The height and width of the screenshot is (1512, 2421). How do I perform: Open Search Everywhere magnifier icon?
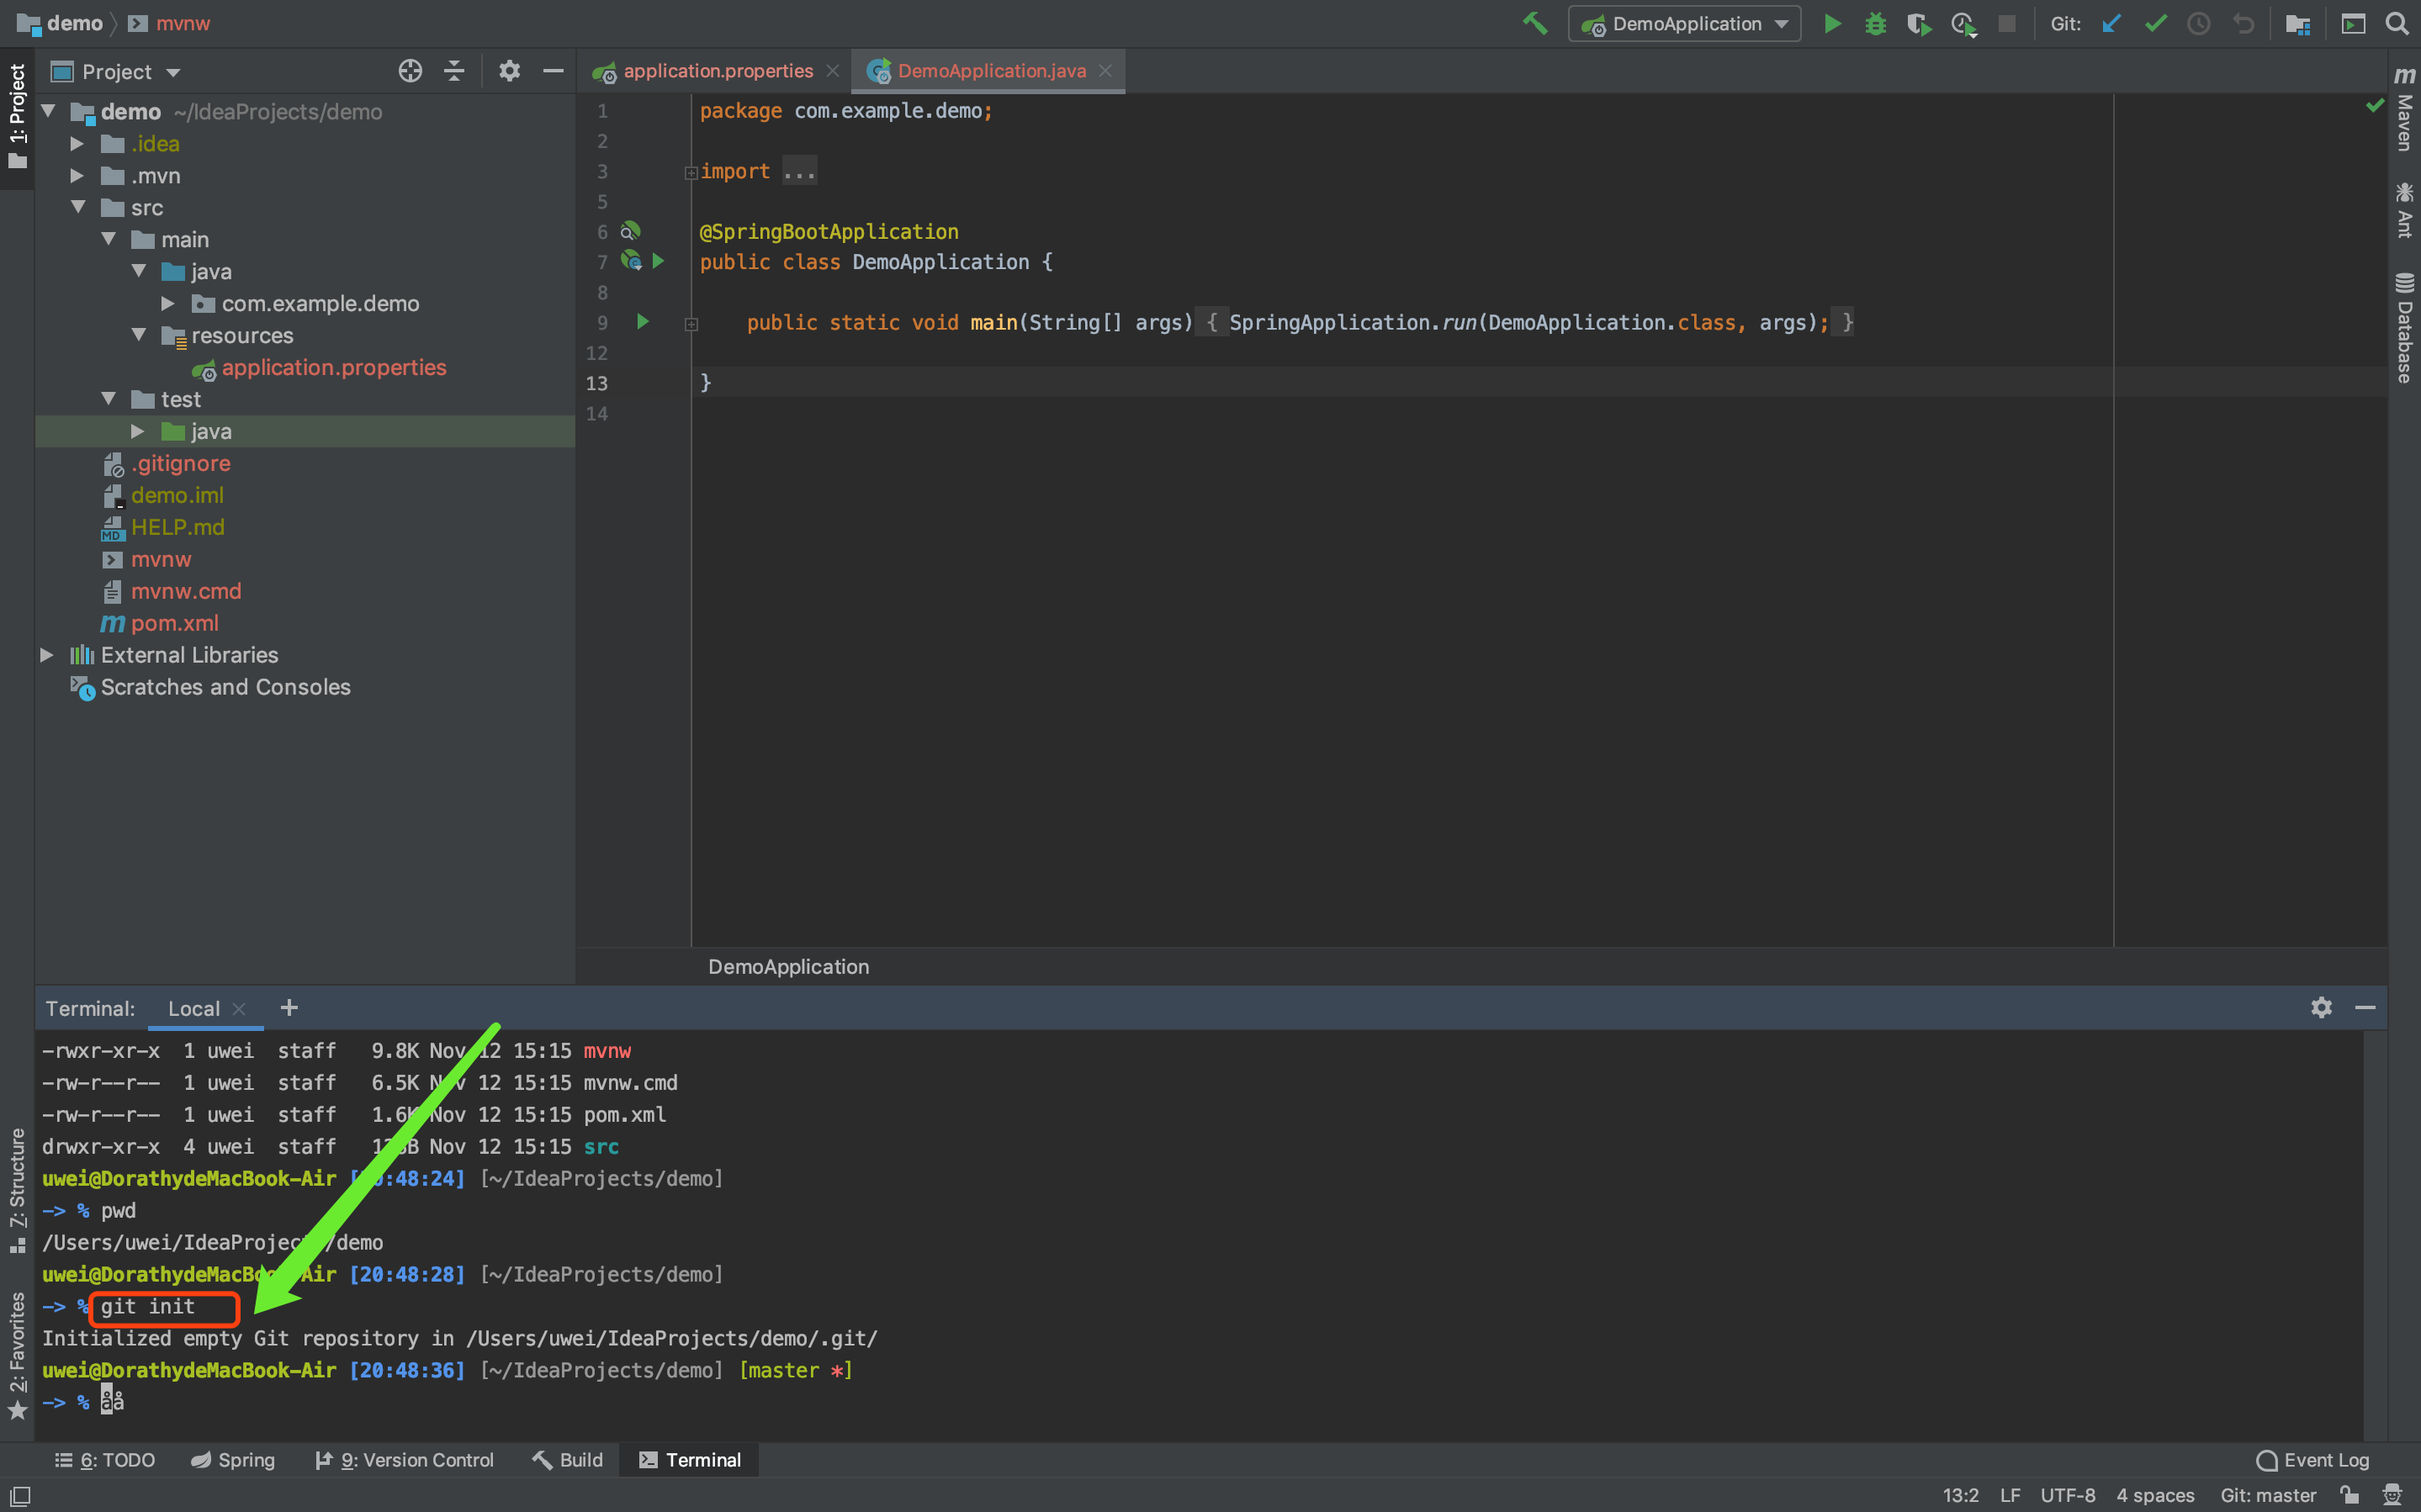(x=2397, y=23)
